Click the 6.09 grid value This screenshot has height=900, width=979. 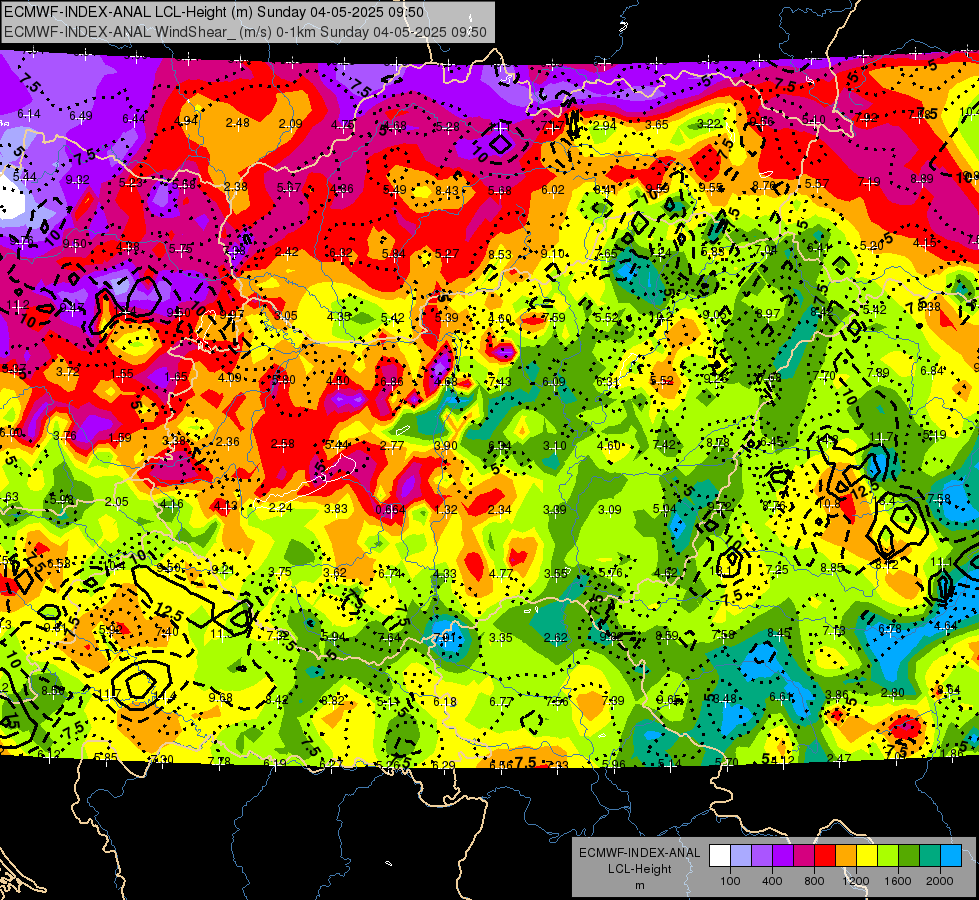554,382
